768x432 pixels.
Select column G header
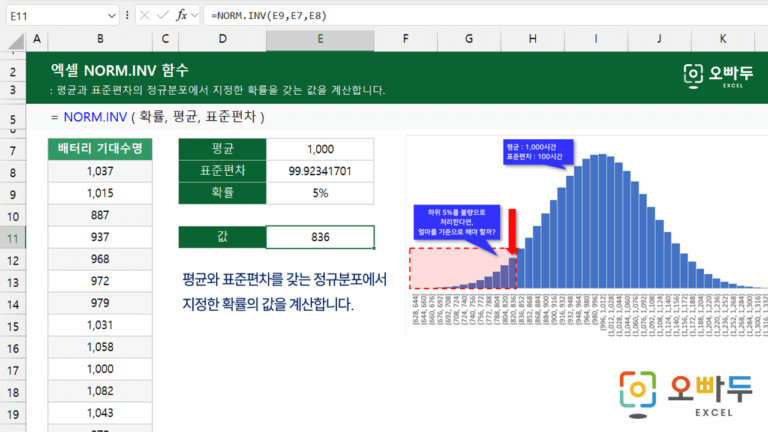(469, 39)
